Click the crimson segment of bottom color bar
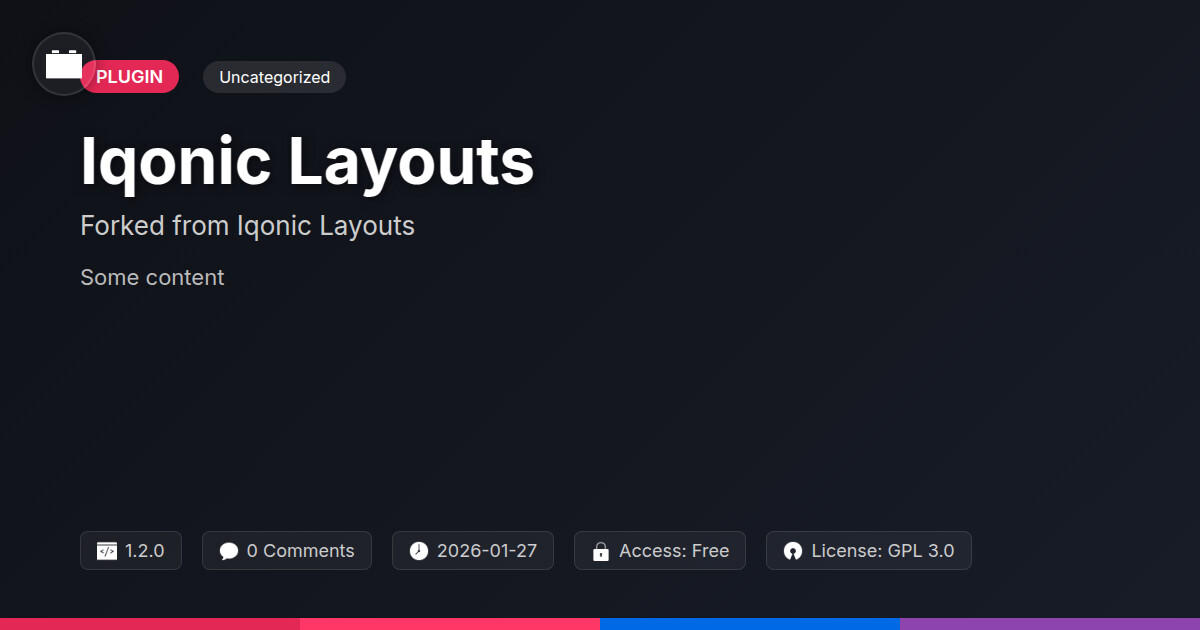The image size is (1200, 630). [x=150, y=624]
